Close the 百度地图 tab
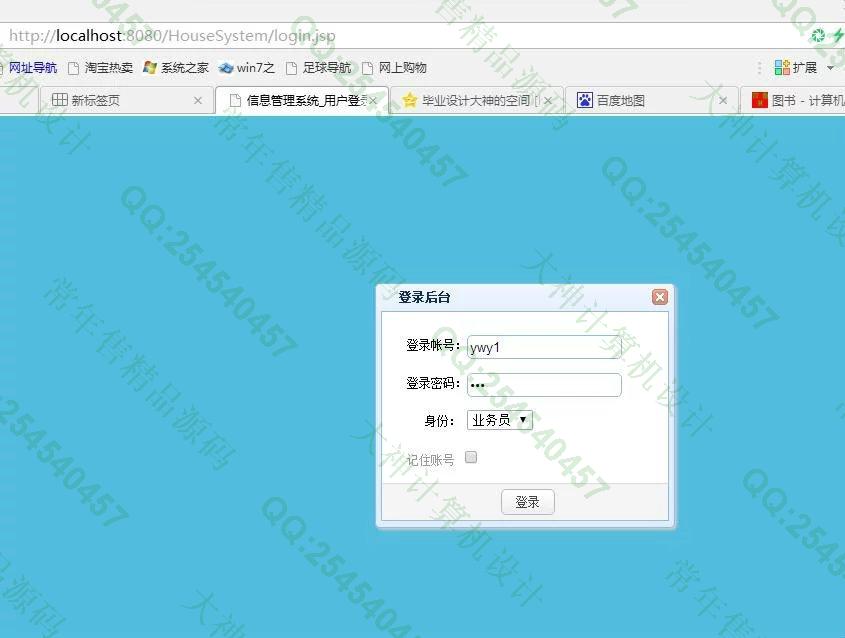The width and height of the screenshot is (845, 638). (723, 101)
